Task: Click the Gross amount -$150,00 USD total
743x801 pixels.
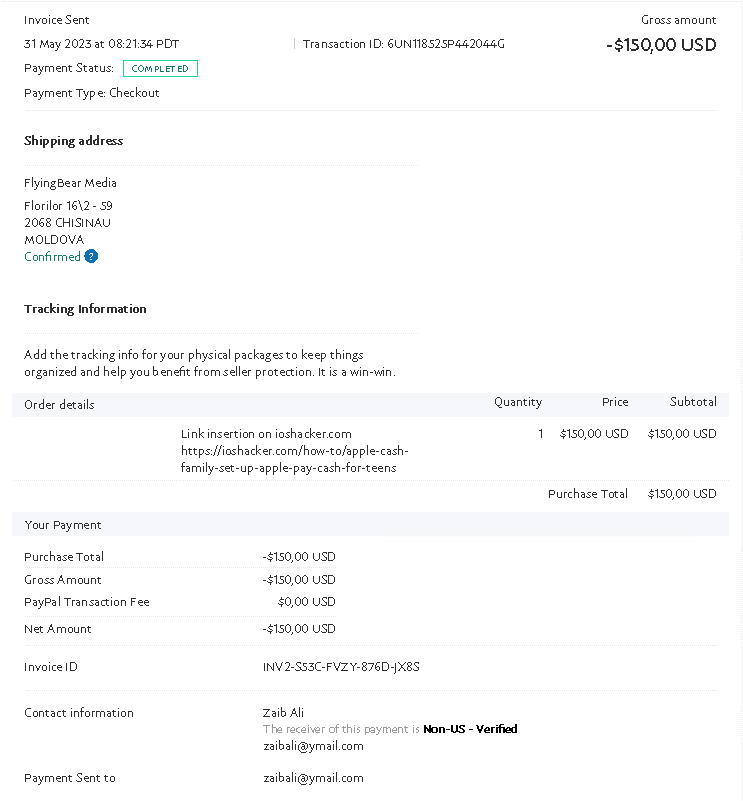Action: (661, 45)
